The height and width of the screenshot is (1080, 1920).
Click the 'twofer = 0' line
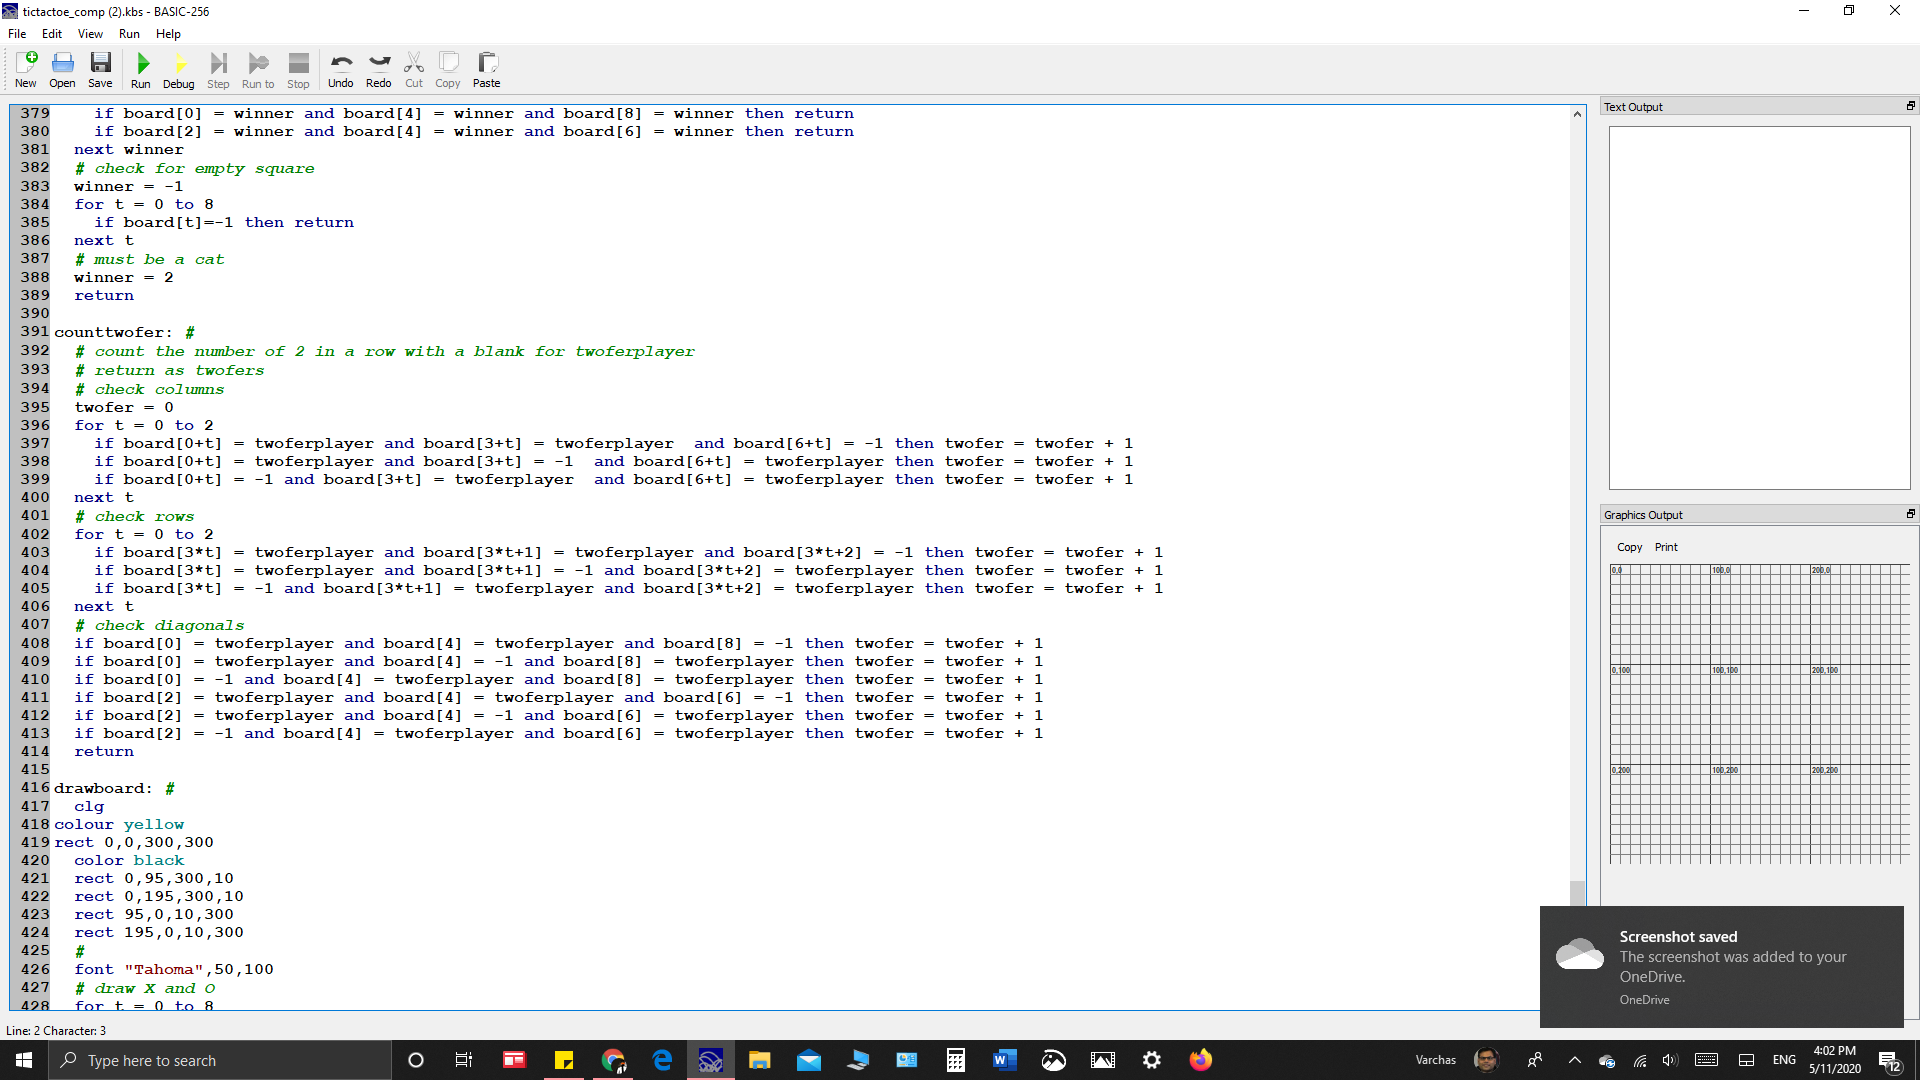[x=124, y=407]
